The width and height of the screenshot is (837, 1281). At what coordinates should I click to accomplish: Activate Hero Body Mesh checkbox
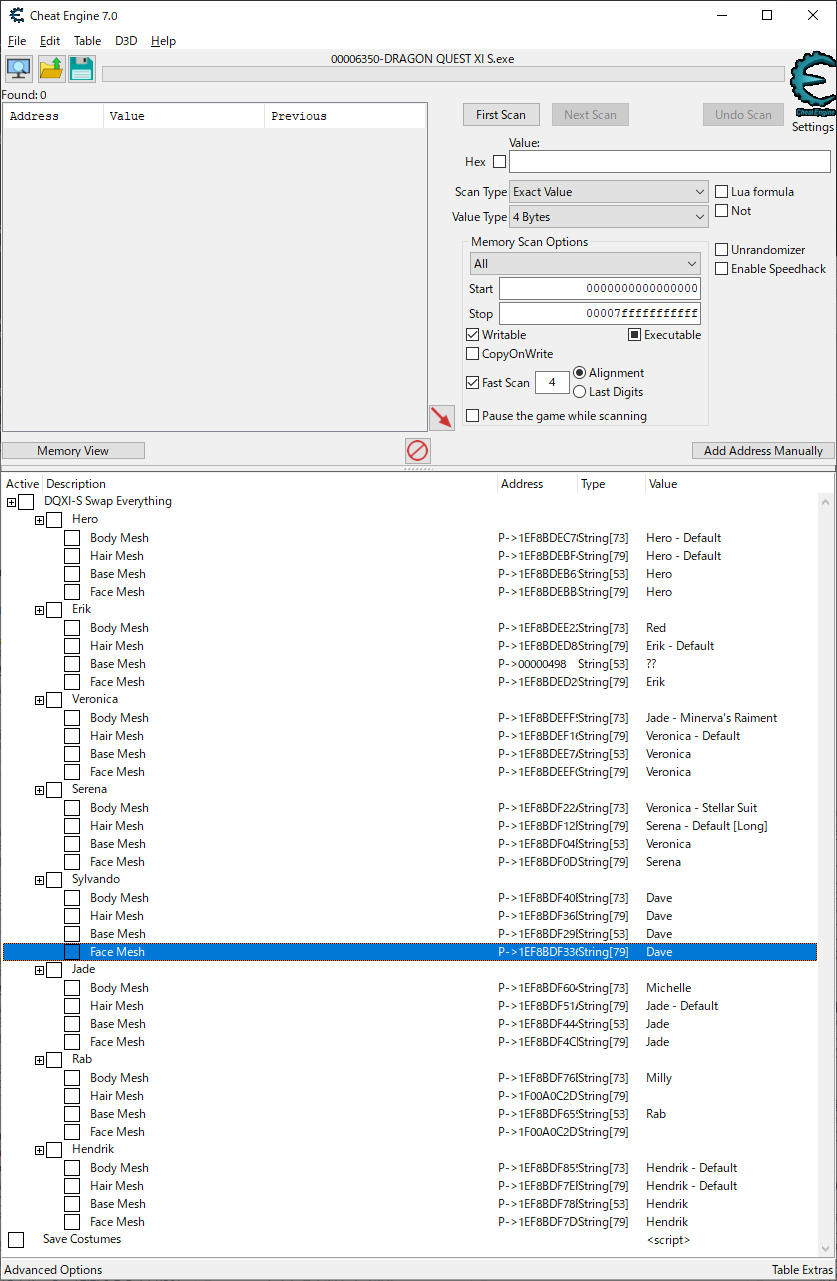[72, 538]
